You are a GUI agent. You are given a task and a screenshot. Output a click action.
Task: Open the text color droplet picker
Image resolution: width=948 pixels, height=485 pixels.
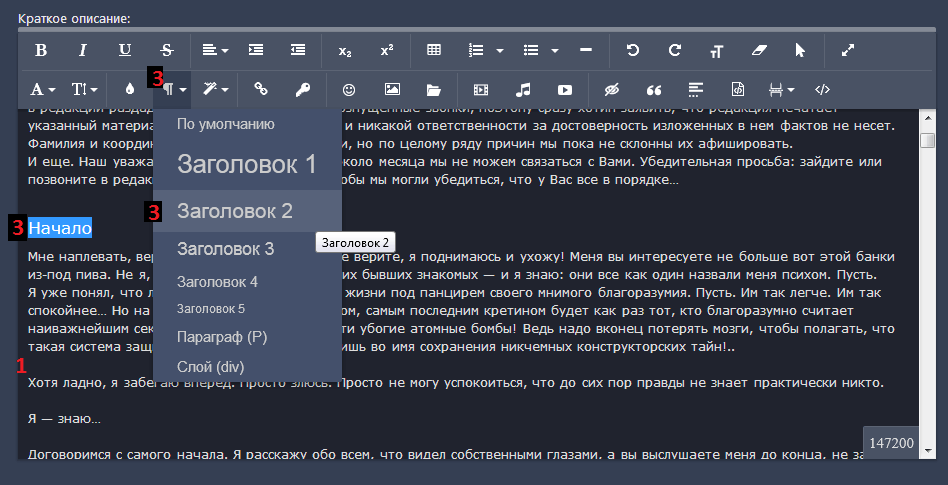(129, 90)
